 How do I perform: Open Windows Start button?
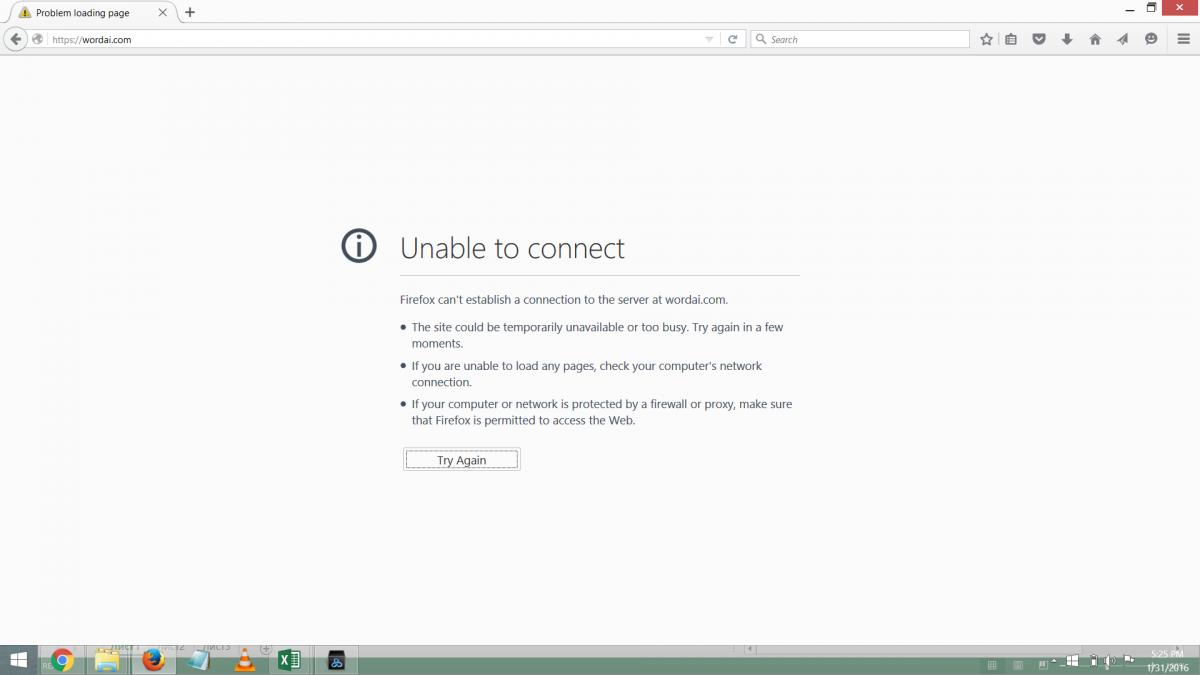[18, 660]
